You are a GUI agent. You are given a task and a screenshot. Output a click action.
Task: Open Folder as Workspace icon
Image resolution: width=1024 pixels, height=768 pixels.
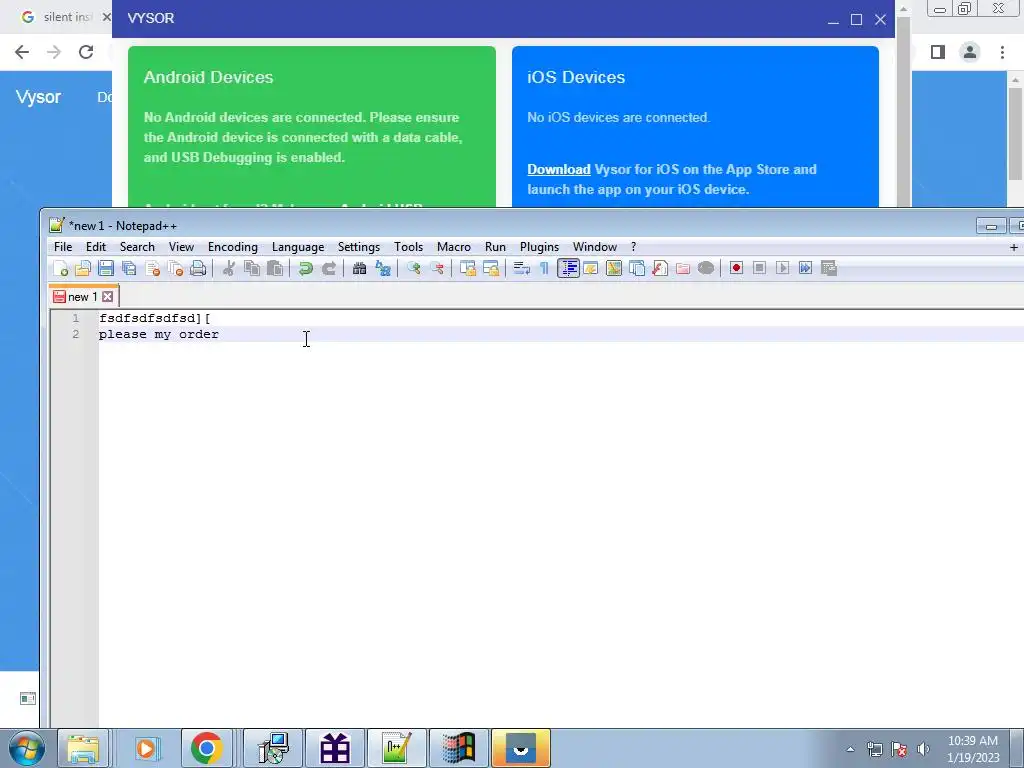click(683, 268)
